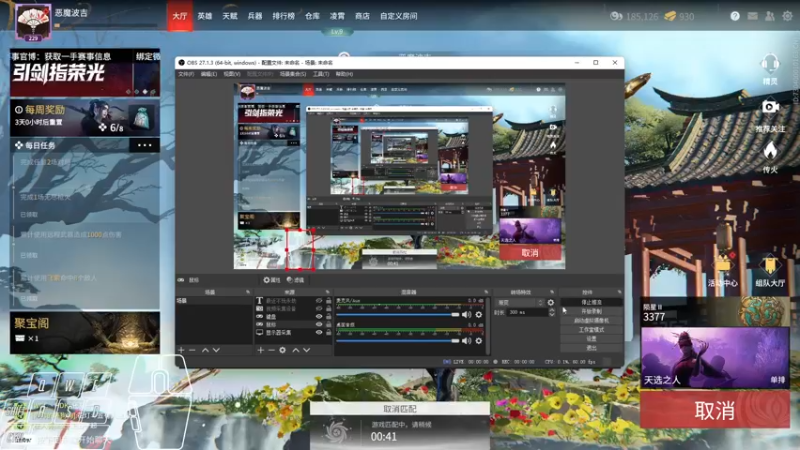Undock the 混音器 panel via header icon
The height and width of the screenshot is (450, 800).
pos(486,292)
